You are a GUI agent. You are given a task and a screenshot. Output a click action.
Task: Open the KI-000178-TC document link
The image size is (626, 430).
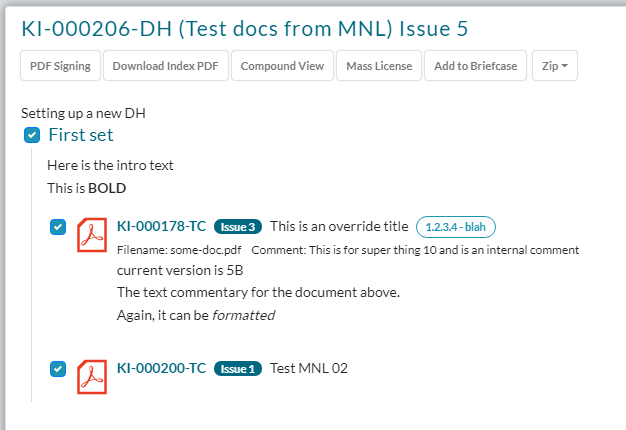161,227
